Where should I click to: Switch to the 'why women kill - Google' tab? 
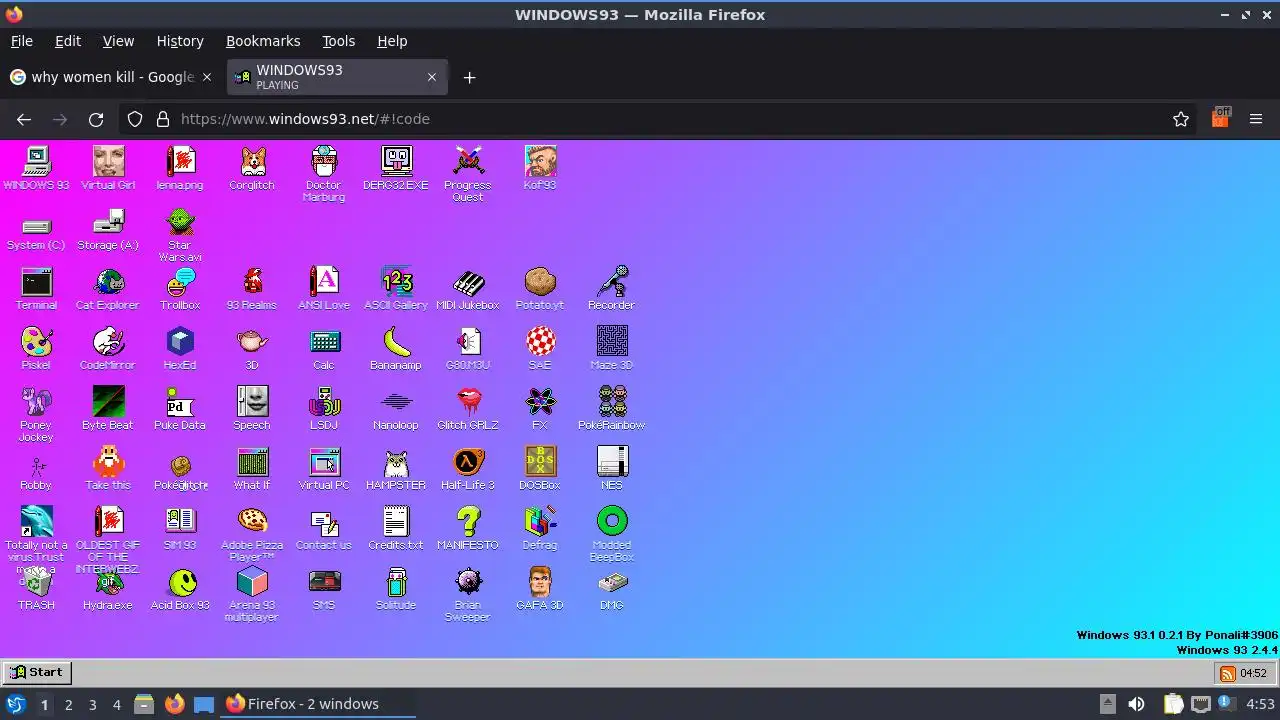coord(112,77)
